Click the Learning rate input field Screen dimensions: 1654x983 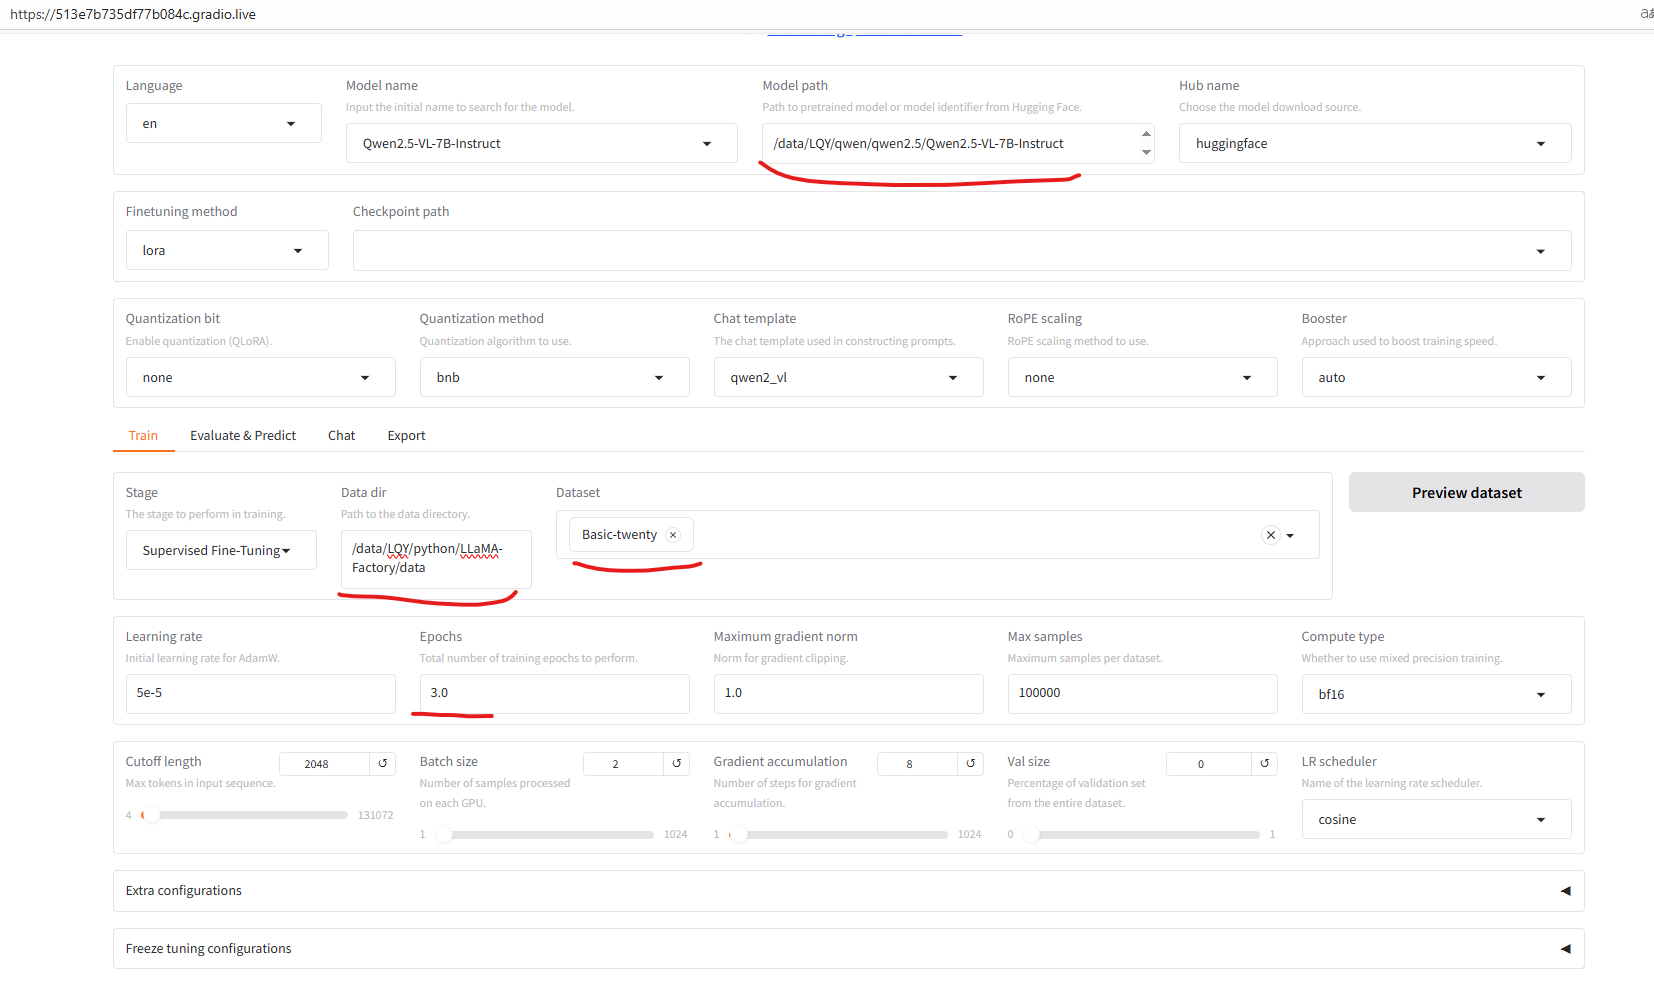tap(260, 693)
